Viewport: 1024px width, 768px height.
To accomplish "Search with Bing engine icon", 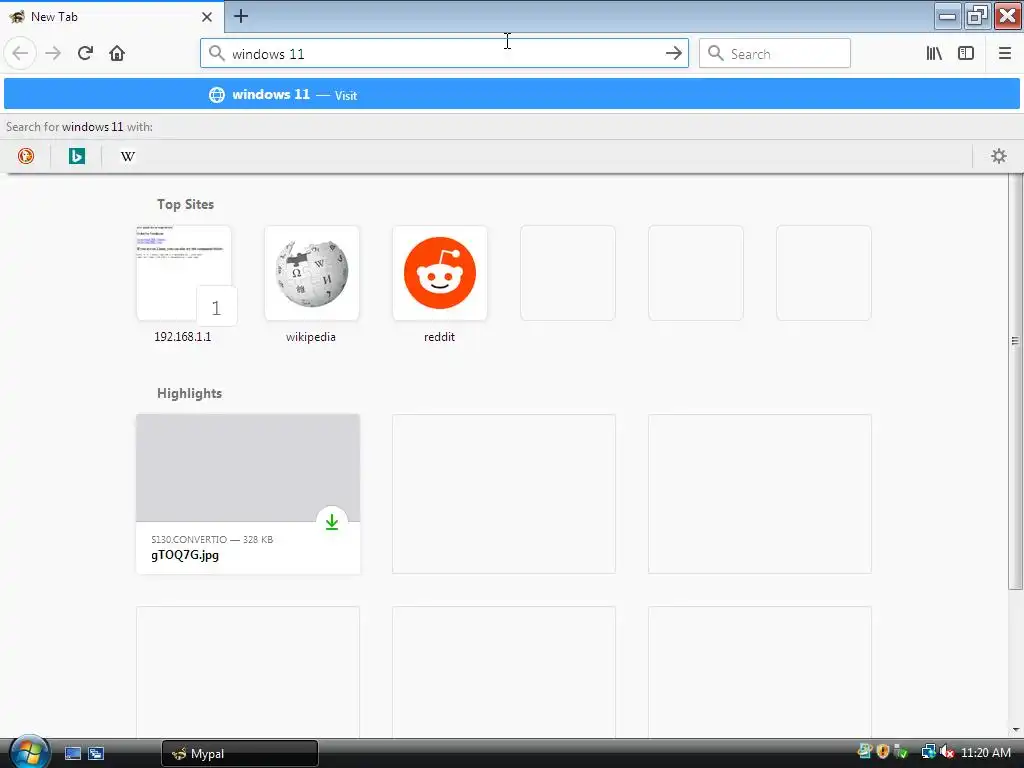I will click(x=77, y=156).
